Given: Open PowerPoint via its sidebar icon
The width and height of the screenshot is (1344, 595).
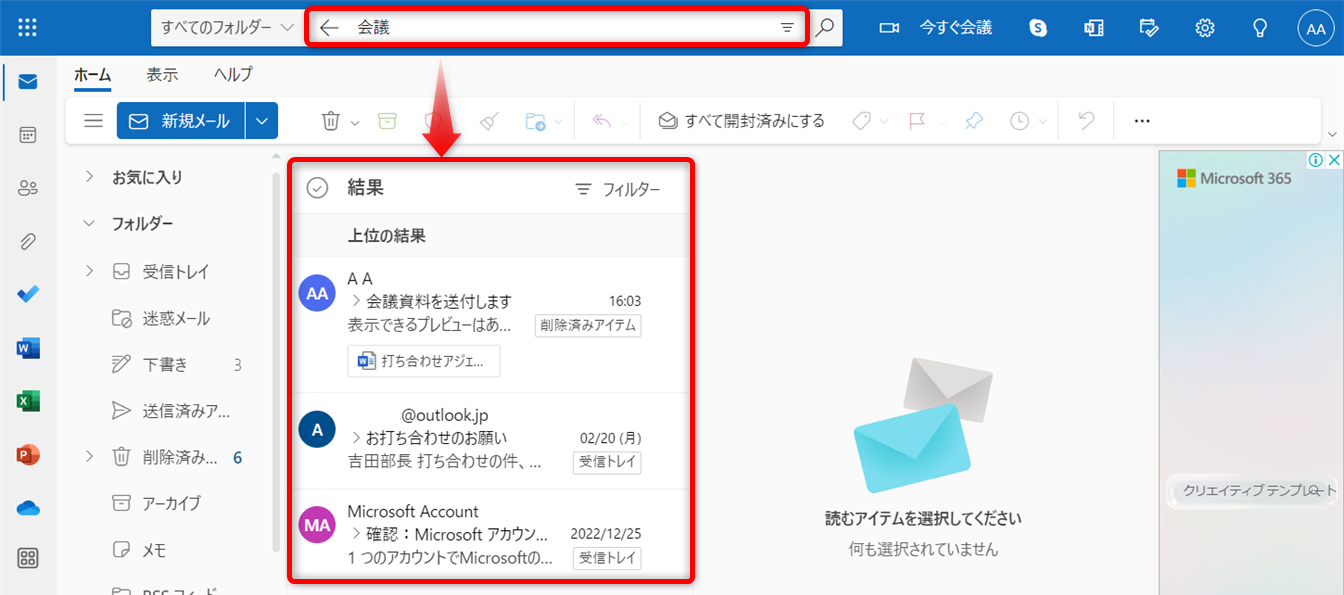Looking at the screenshot, I should (x=27, y=453).
